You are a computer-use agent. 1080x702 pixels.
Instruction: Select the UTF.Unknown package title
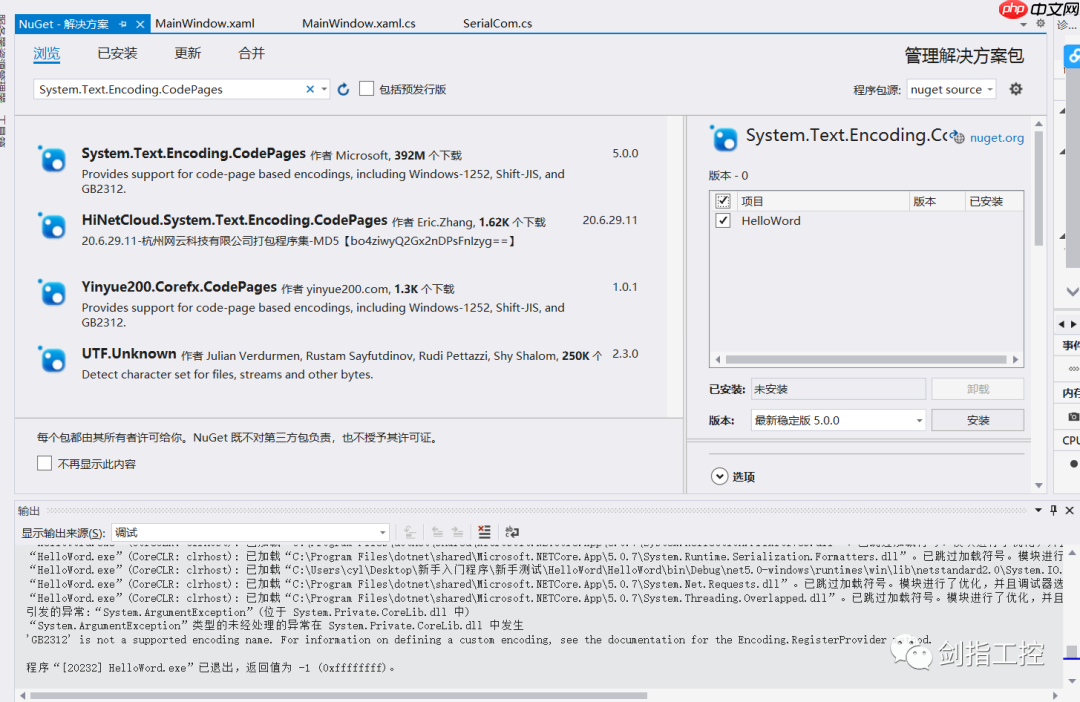(129, 353)
